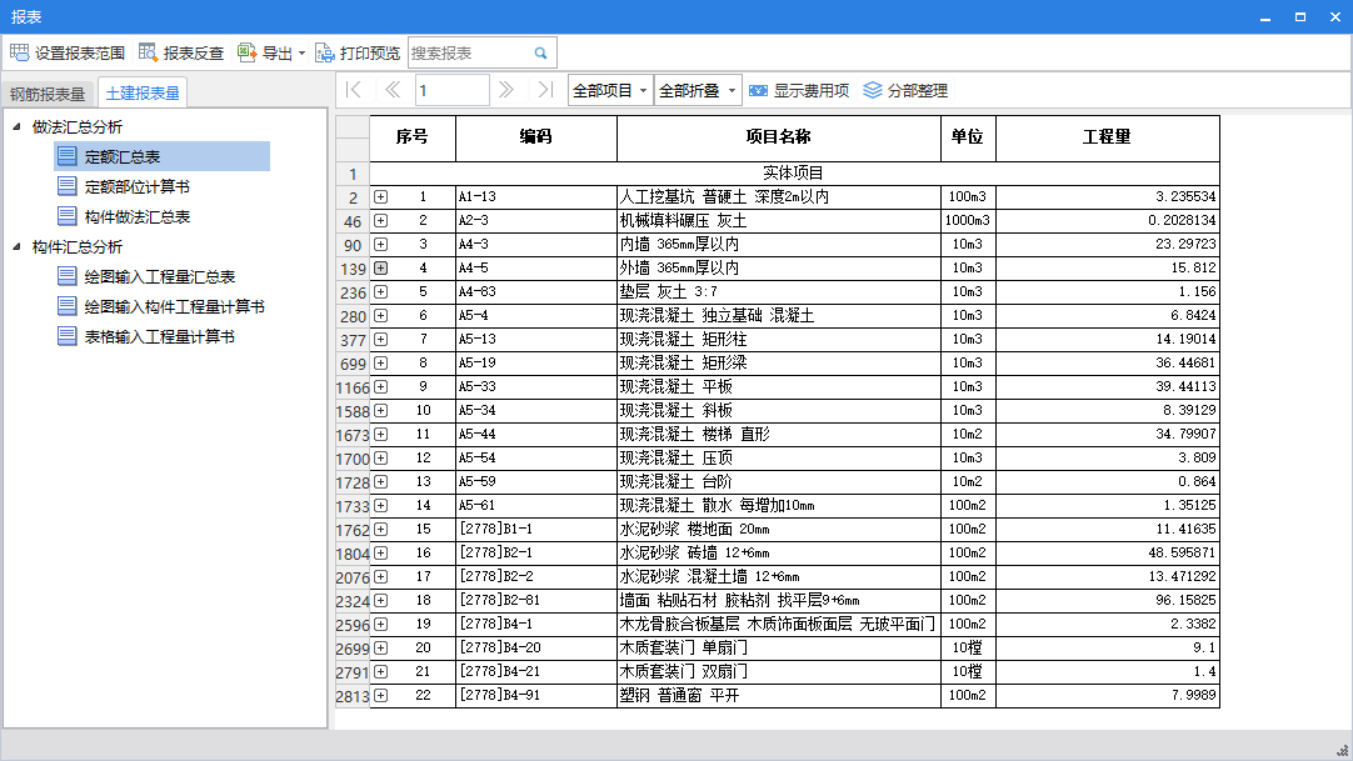The image size is (1353, 761).
Task: Click the 报表反查 toolbar button
Action: click(181, 53)
